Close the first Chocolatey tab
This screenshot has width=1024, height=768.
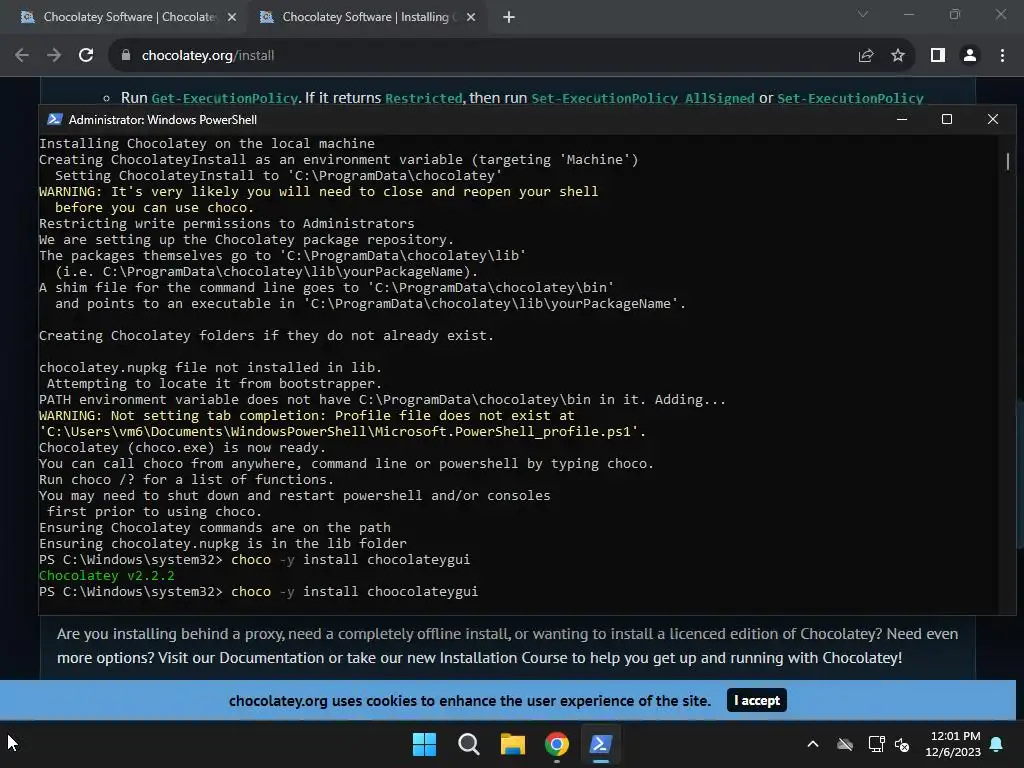[x=232, y=18]
